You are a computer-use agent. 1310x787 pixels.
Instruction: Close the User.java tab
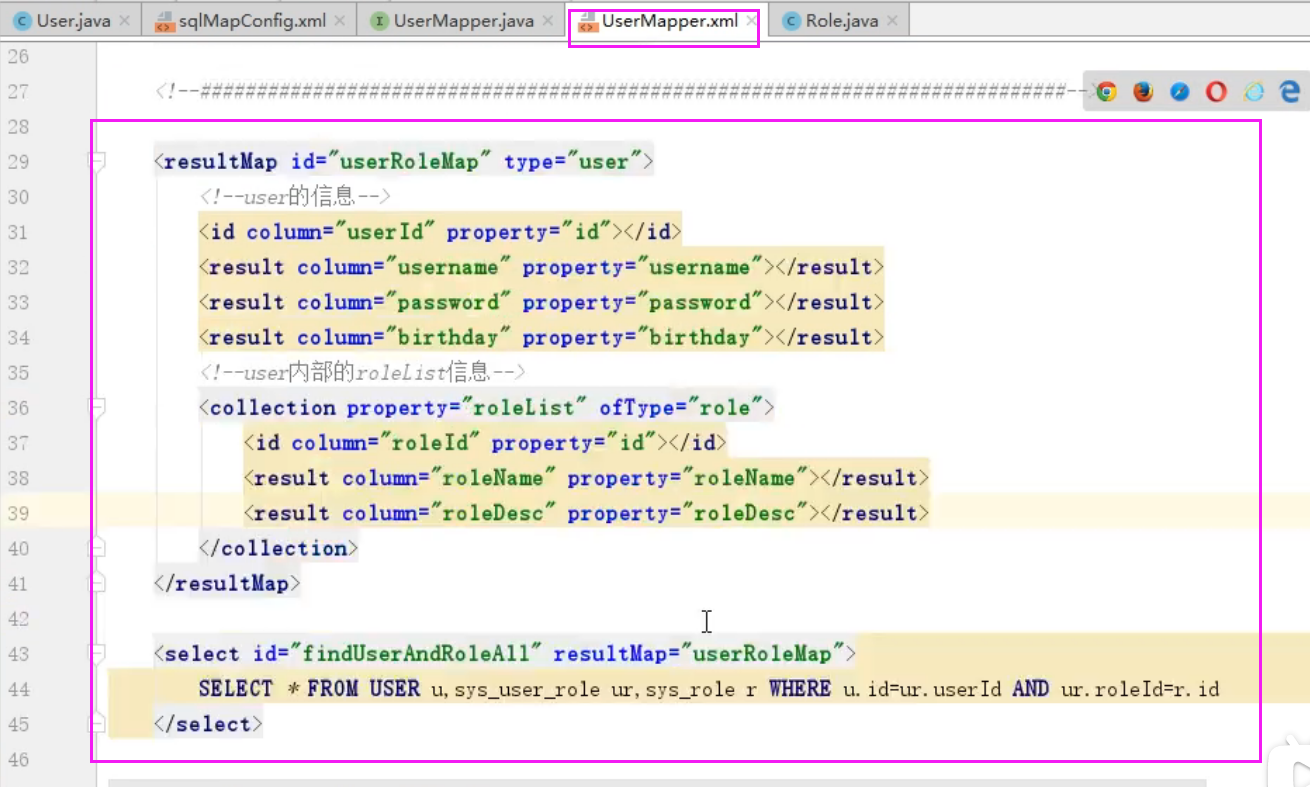pos(125,20)
